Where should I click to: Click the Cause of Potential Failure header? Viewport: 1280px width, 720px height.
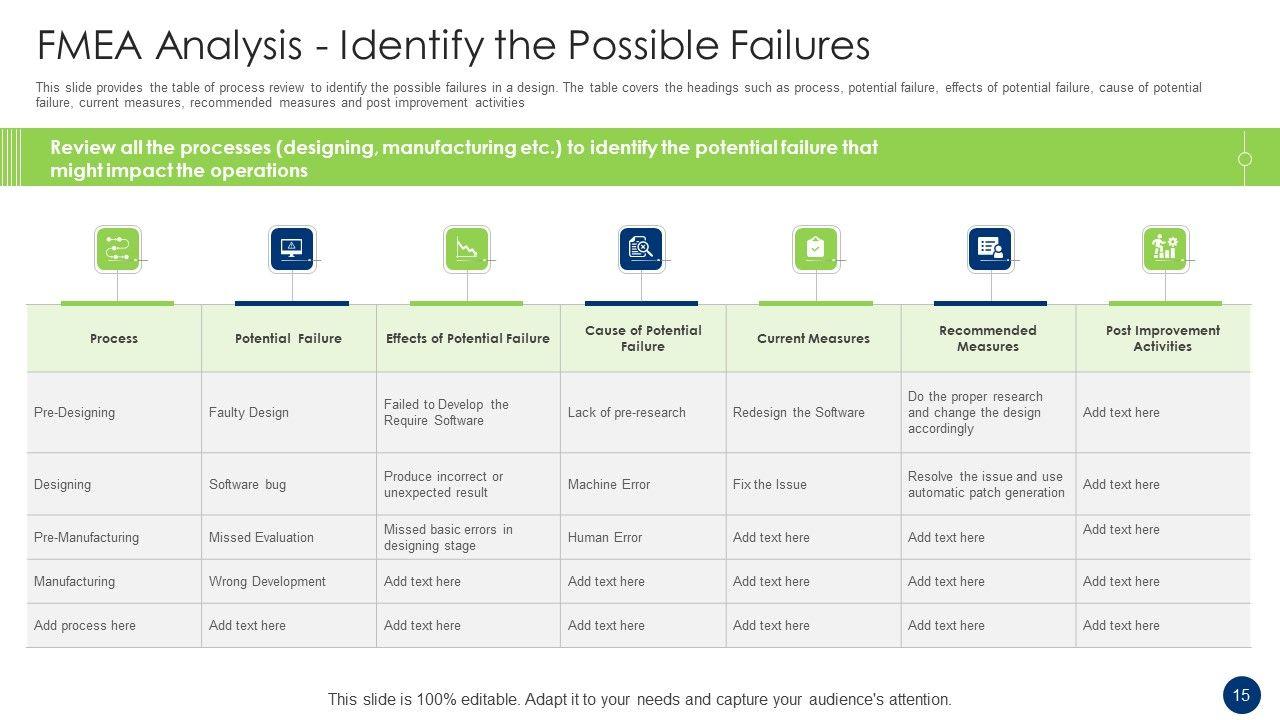(x=643, y=339)
